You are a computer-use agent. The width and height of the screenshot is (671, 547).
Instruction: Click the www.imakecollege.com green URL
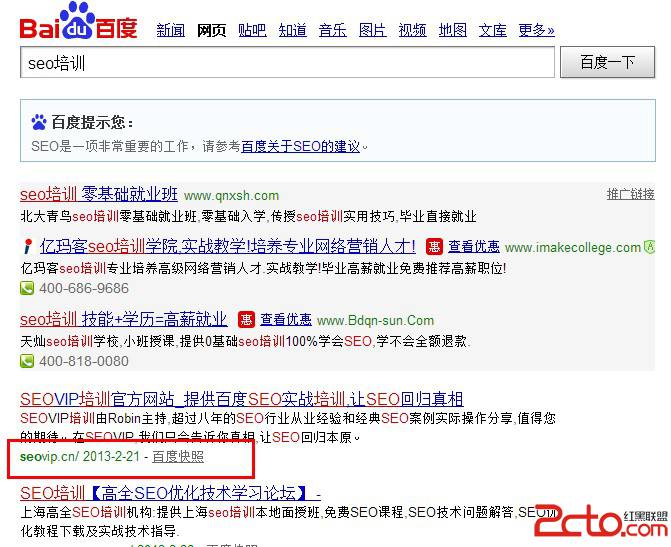(x=573, y=247)
